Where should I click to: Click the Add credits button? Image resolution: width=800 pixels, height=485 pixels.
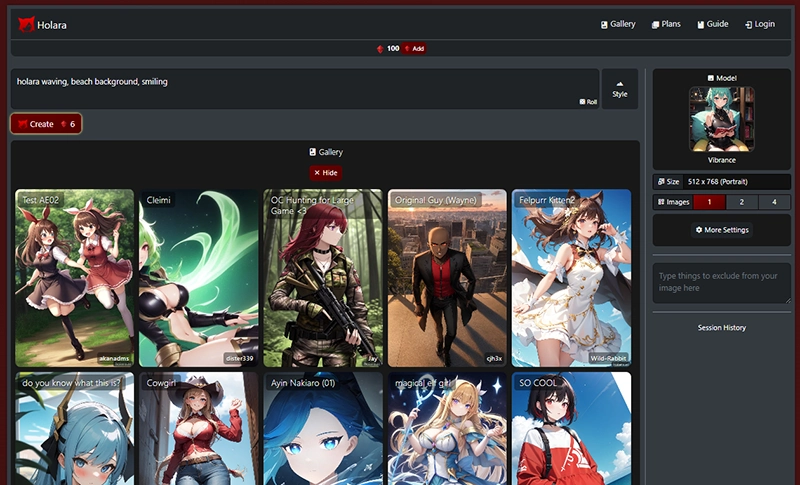(414, 48)
